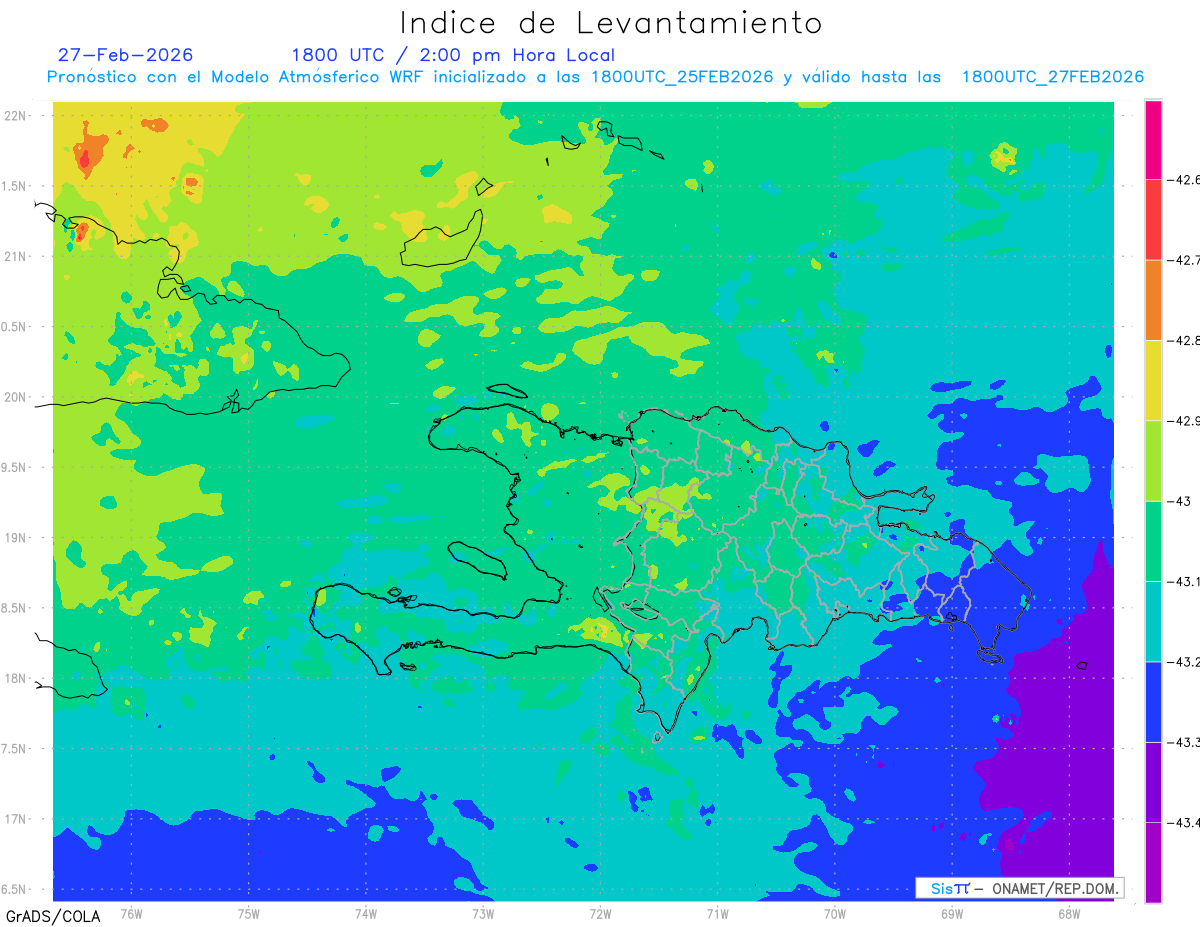Click the latitude label "17N"
Screen dimensions: 1200x927
click(16, 820)
